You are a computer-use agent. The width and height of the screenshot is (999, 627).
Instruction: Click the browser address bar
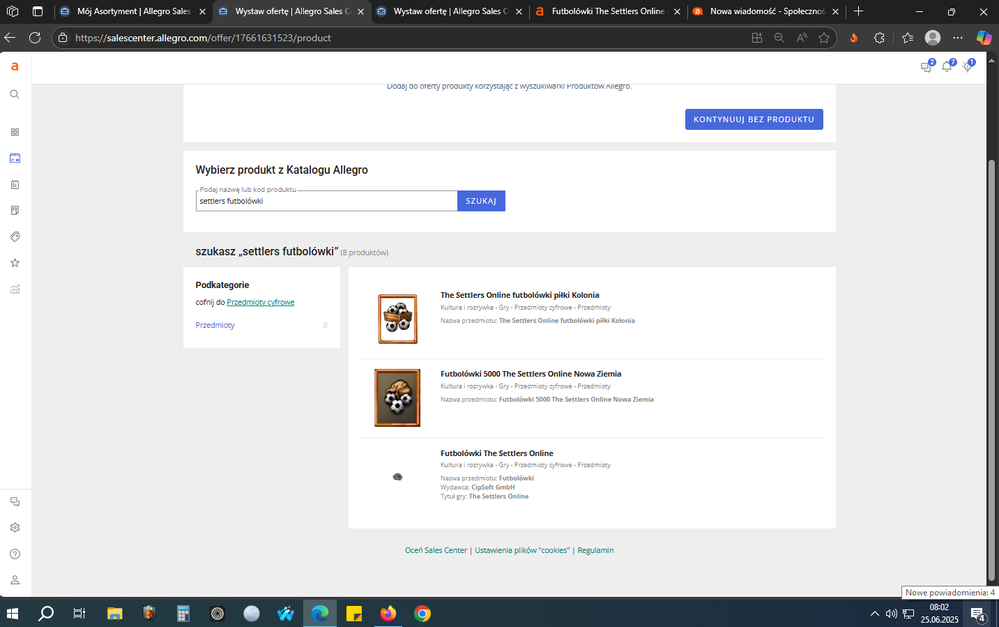click(408, 38)
